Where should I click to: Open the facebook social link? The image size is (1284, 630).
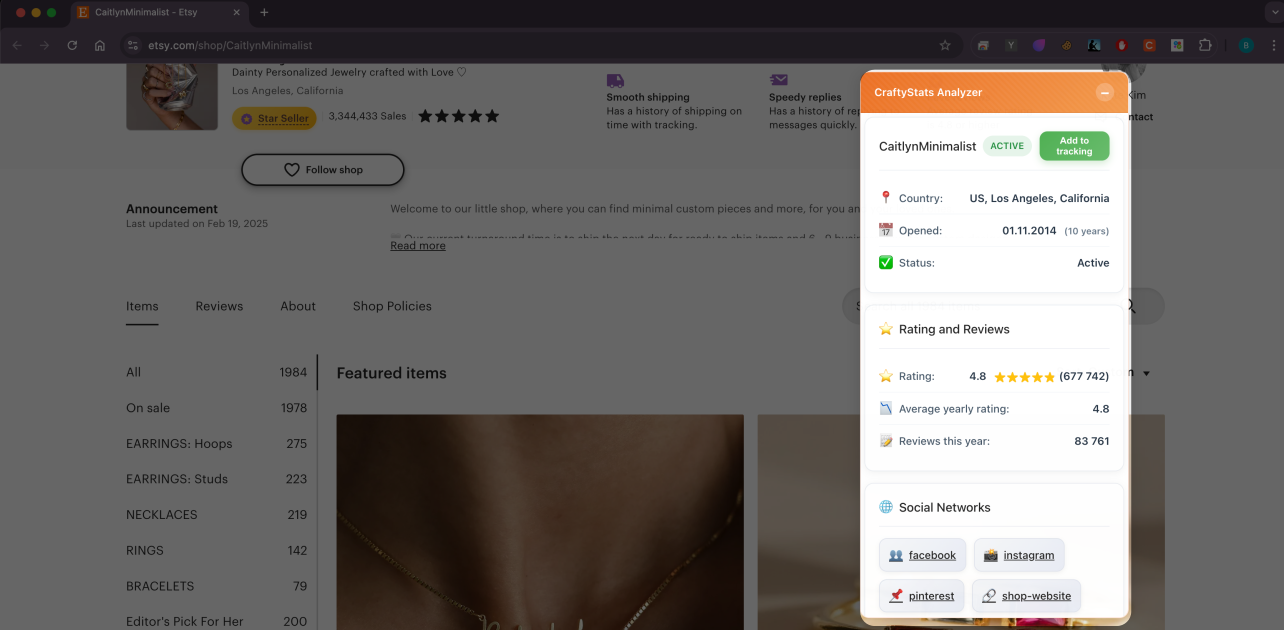[922, 555]
